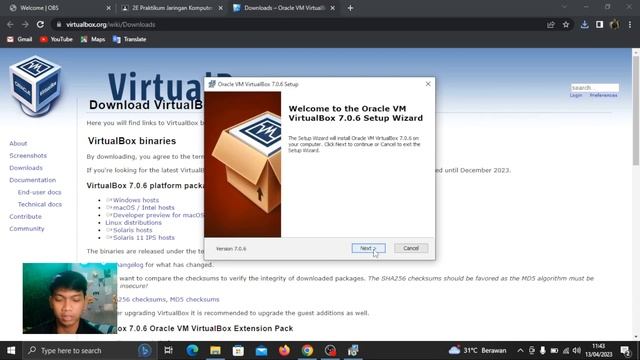Image resolution: width=640 pixels, height=360 pixels.
Task: Open Documentation in sidebar
Action: 33,180
